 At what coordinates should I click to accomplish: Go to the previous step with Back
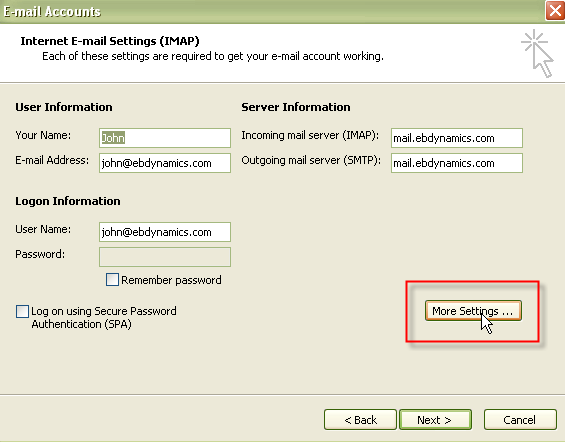click(x=360, y=420)
